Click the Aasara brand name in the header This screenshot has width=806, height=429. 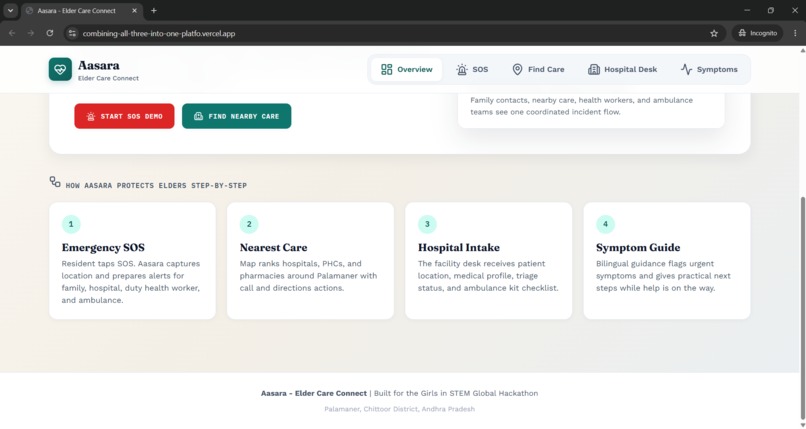pos(99,65)
